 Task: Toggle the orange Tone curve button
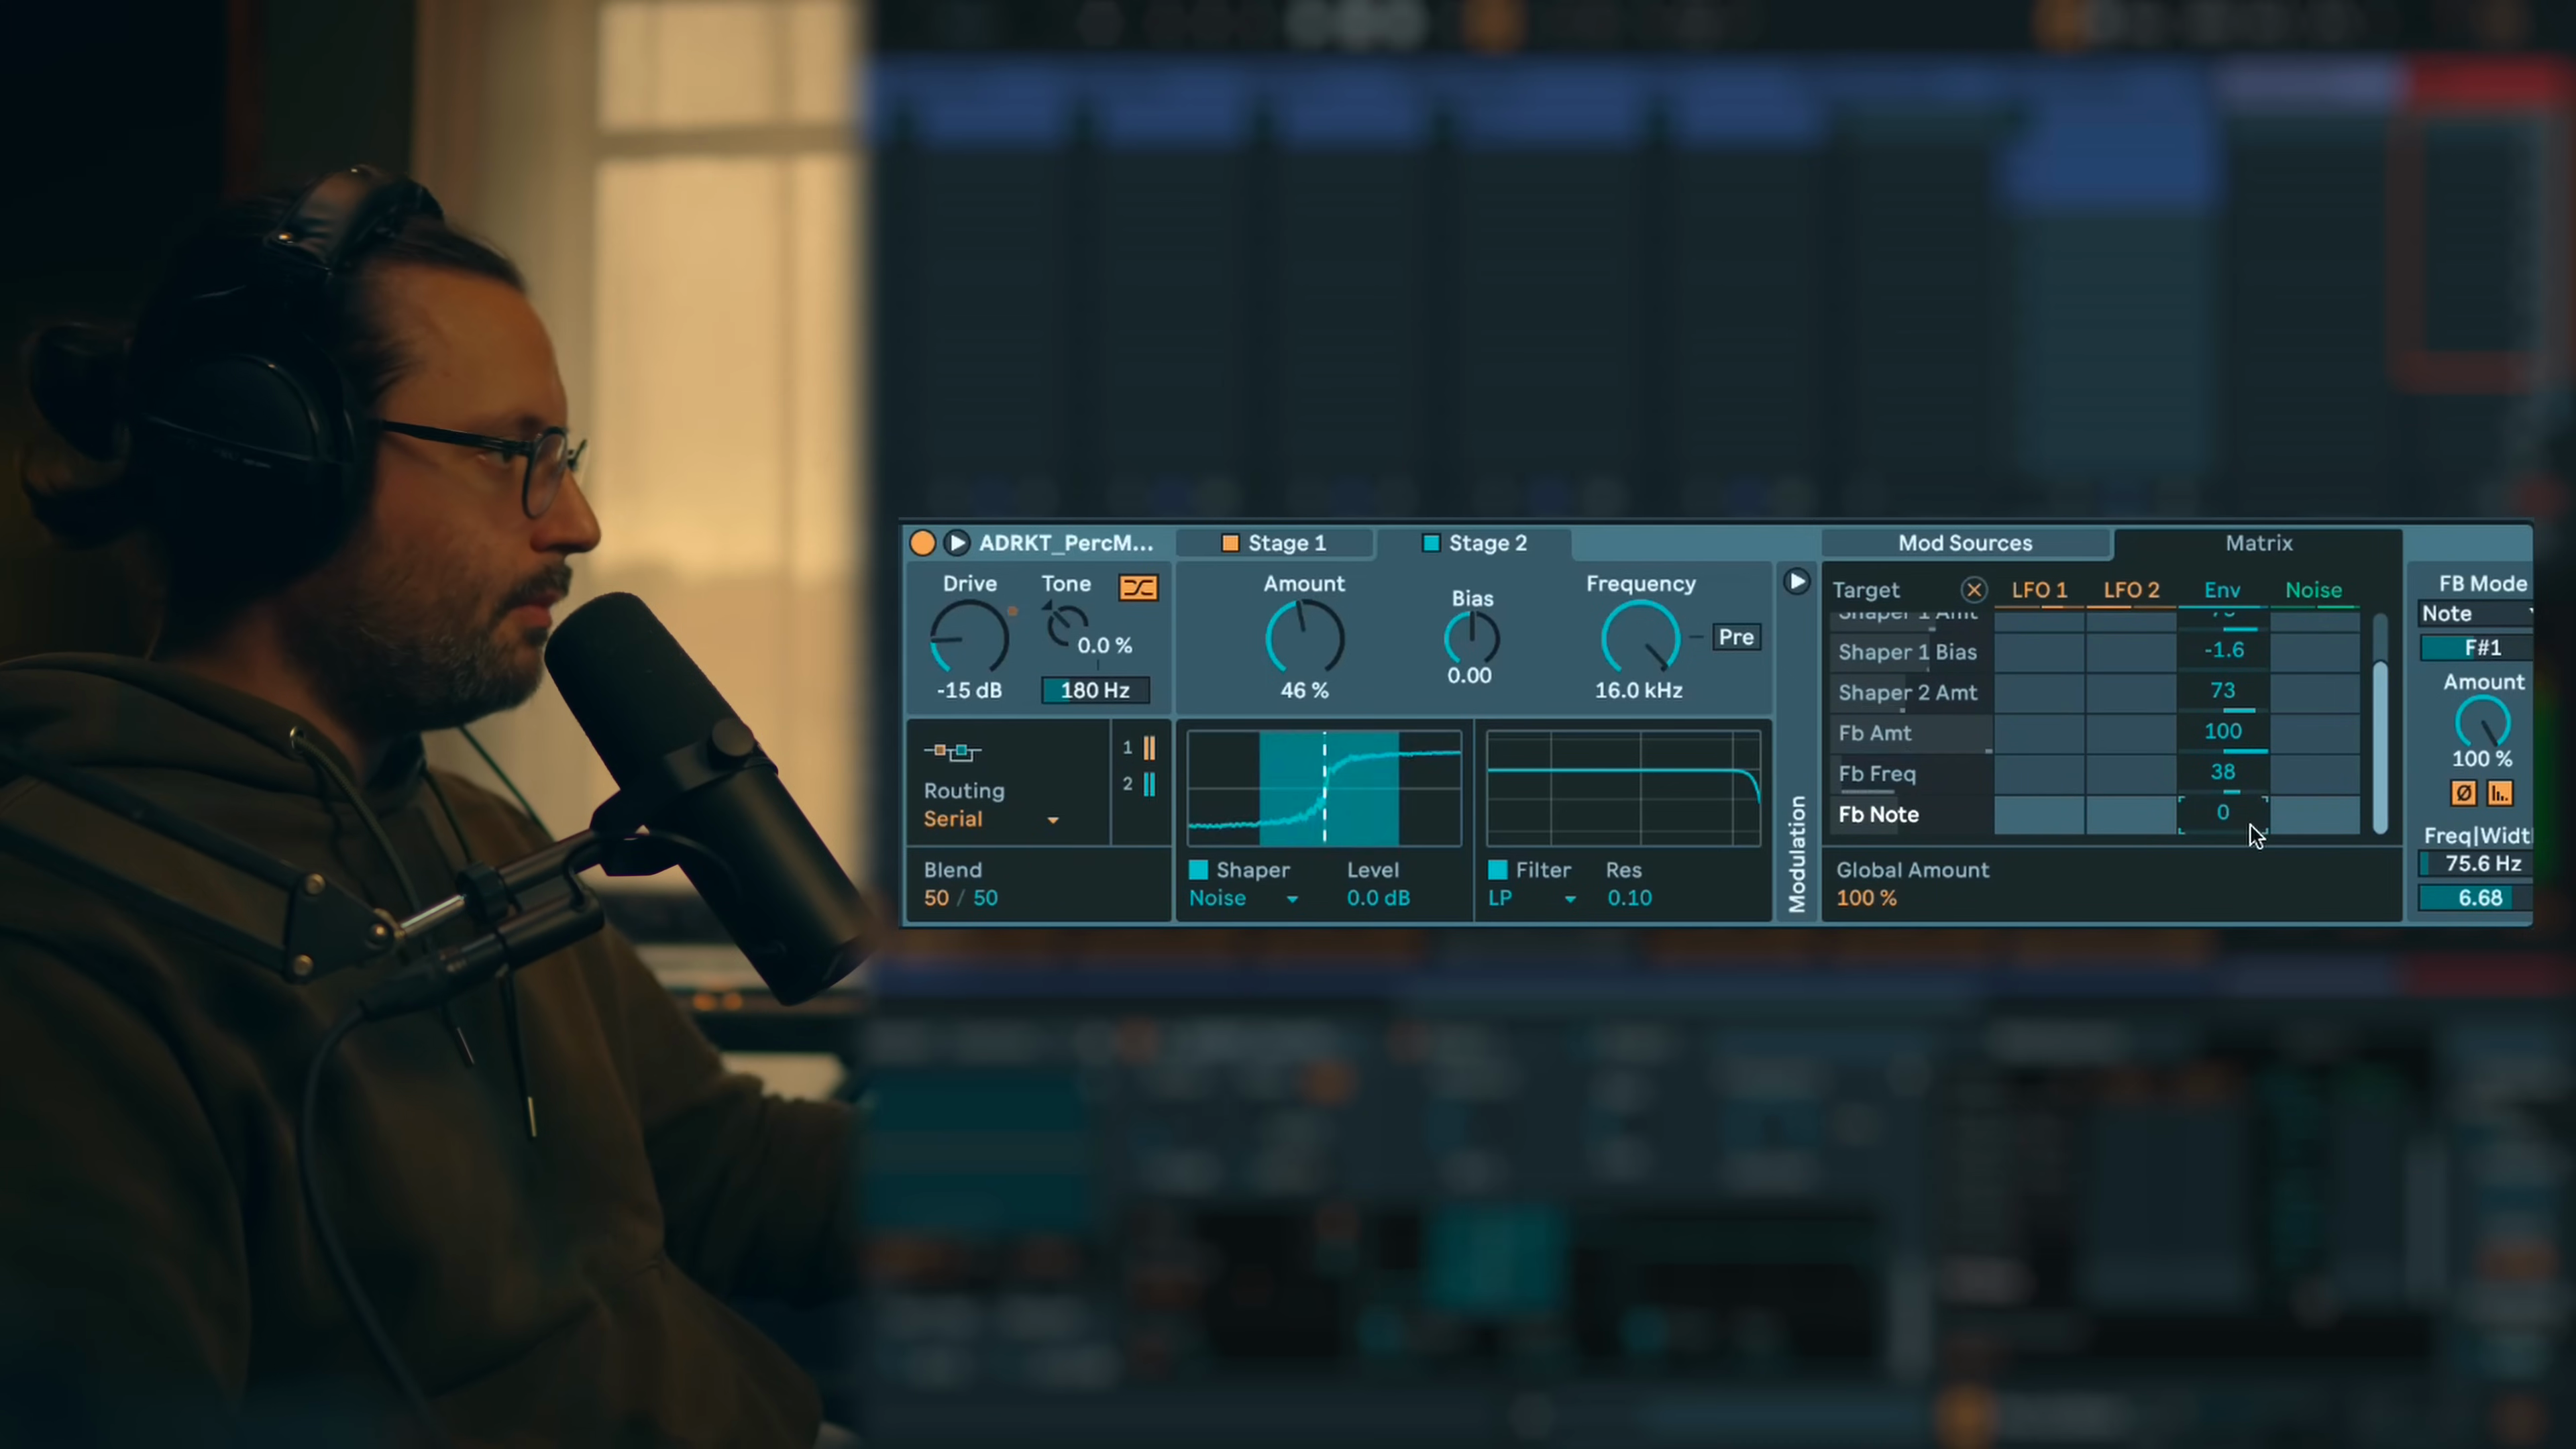(1138, 587)
